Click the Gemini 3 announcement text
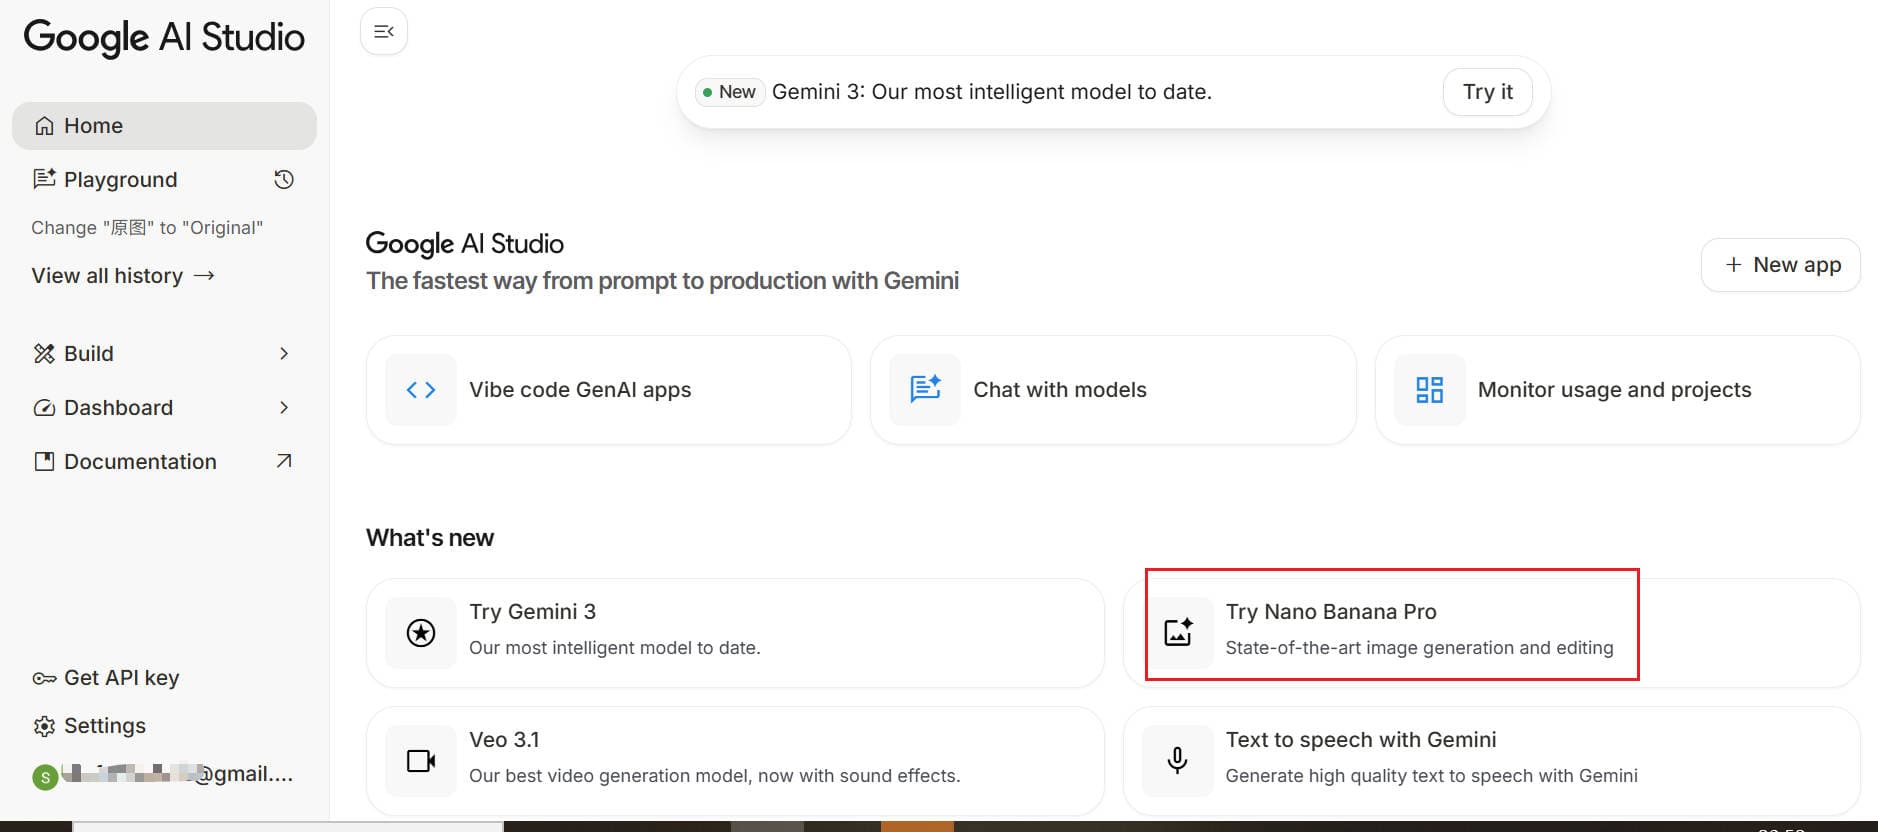Viewport: 1878px width, 832px height. [992, 92]
